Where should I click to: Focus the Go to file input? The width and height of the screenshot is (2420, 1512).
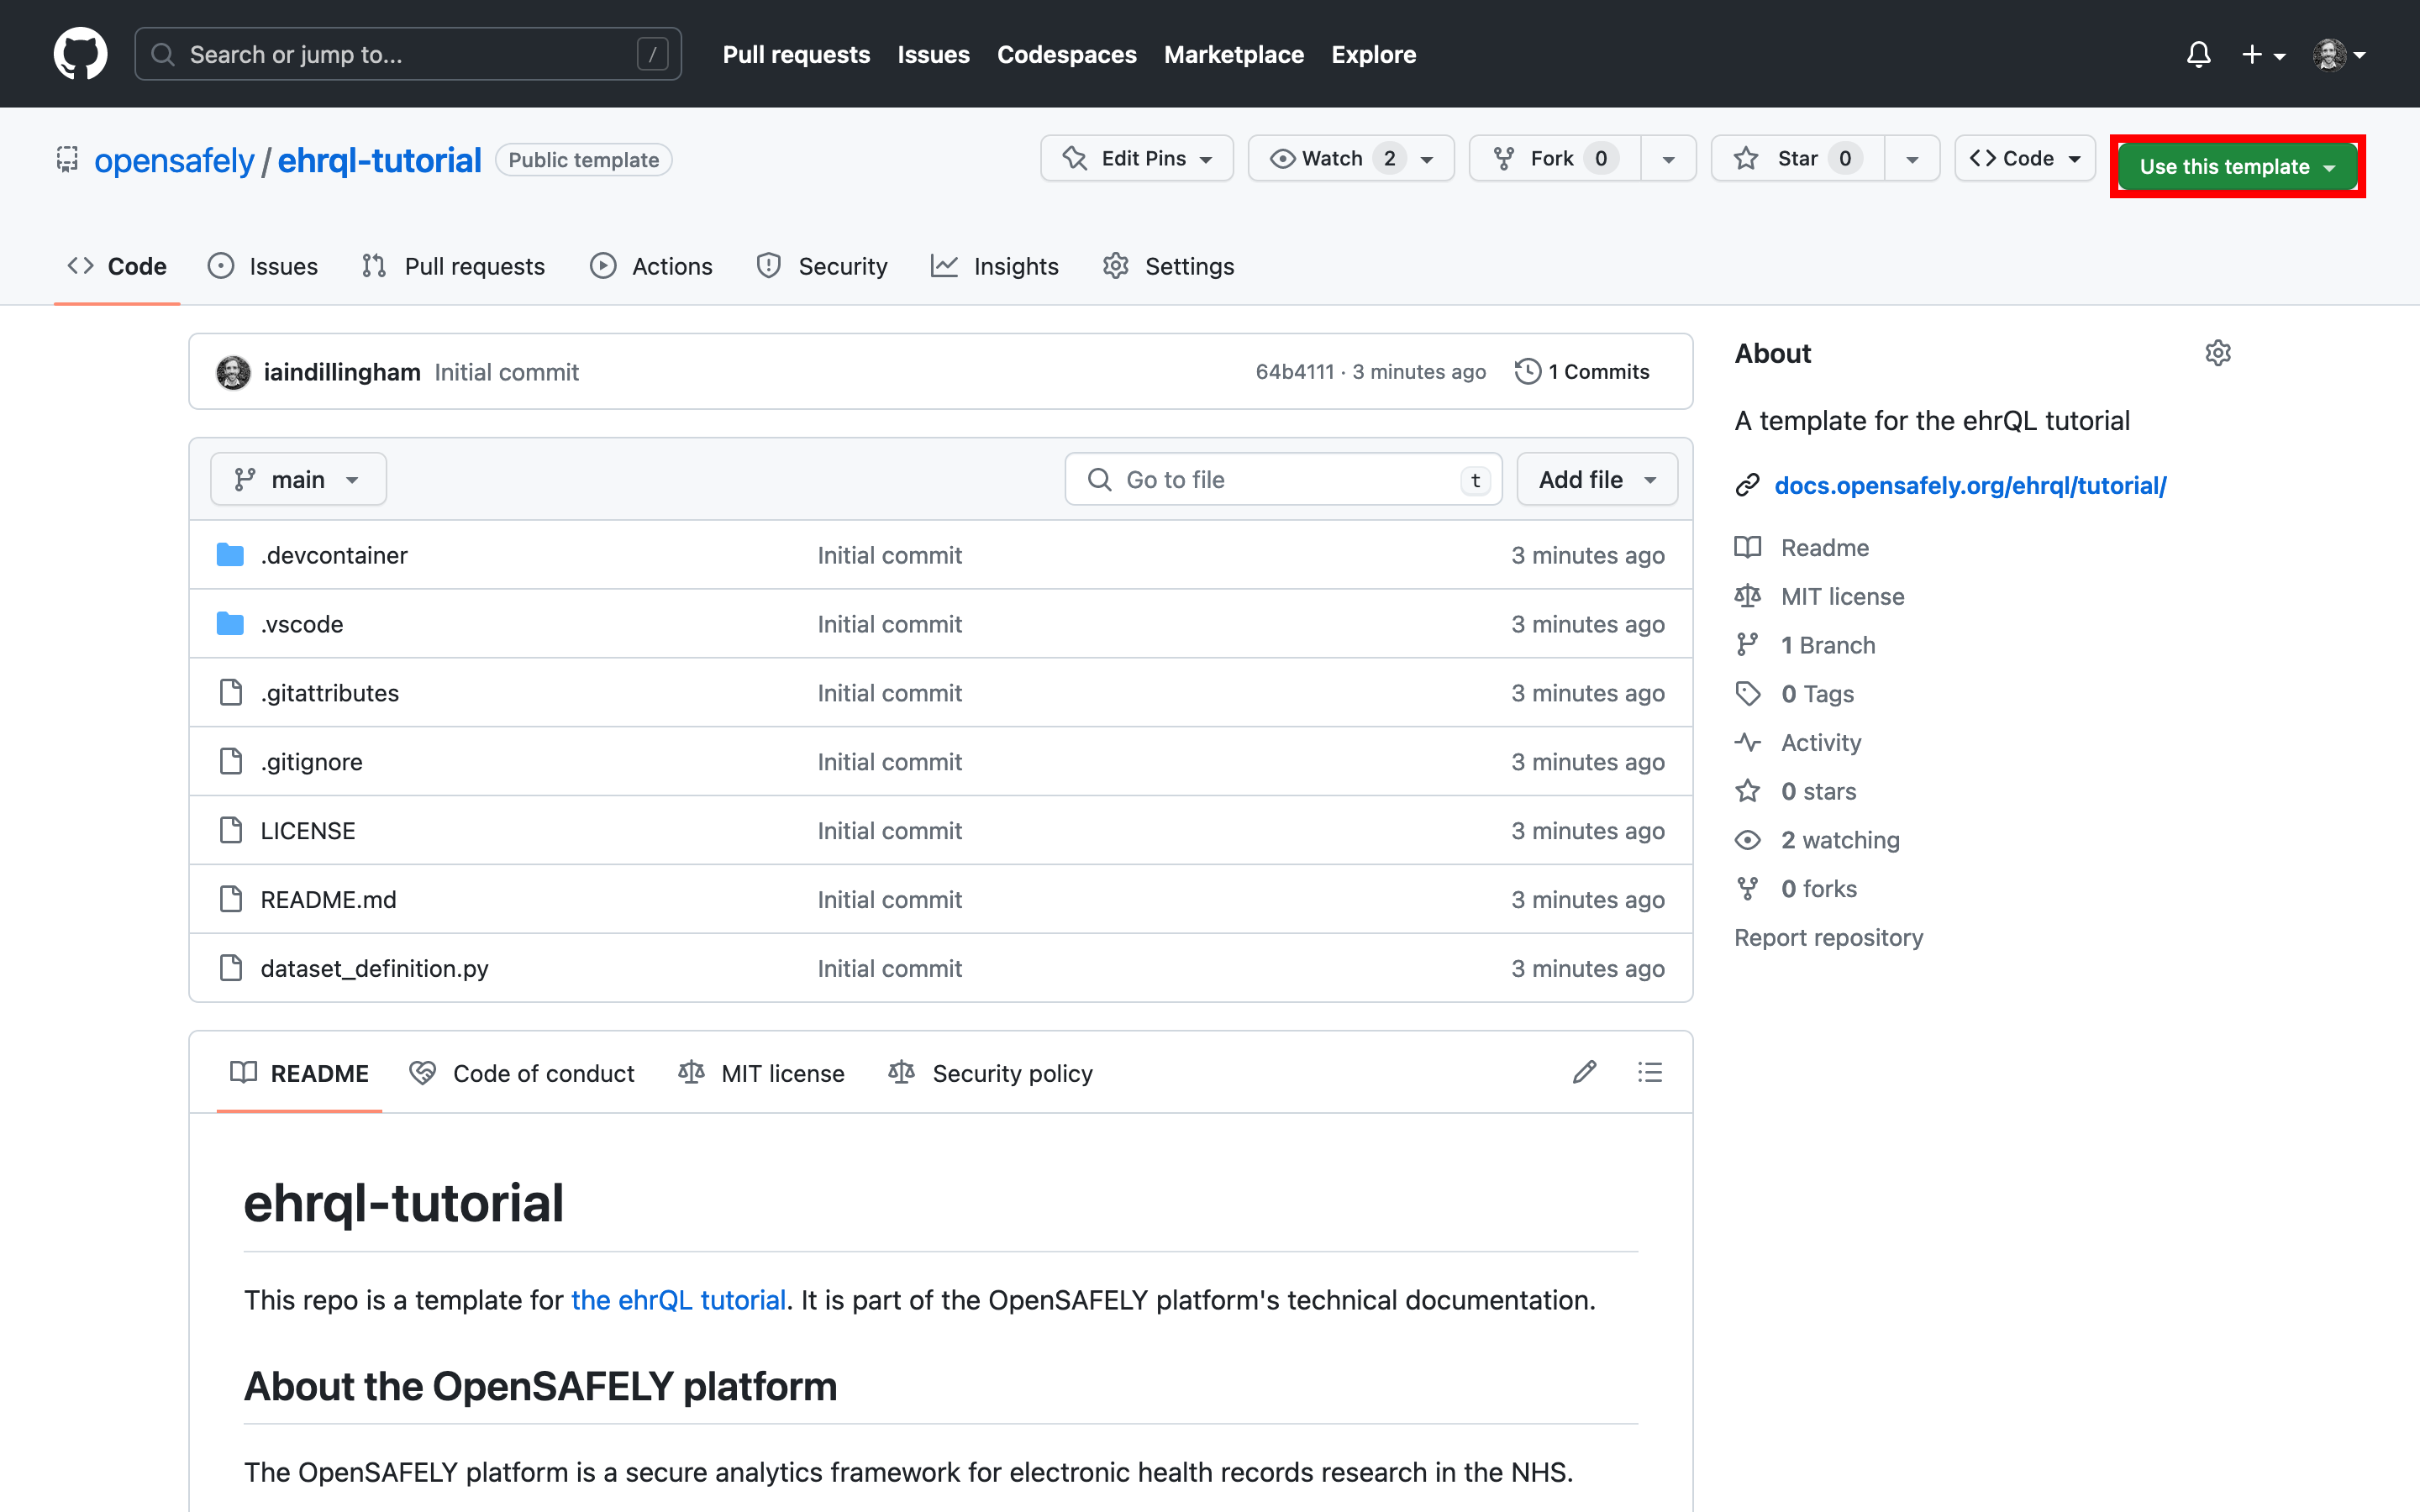1283,480
